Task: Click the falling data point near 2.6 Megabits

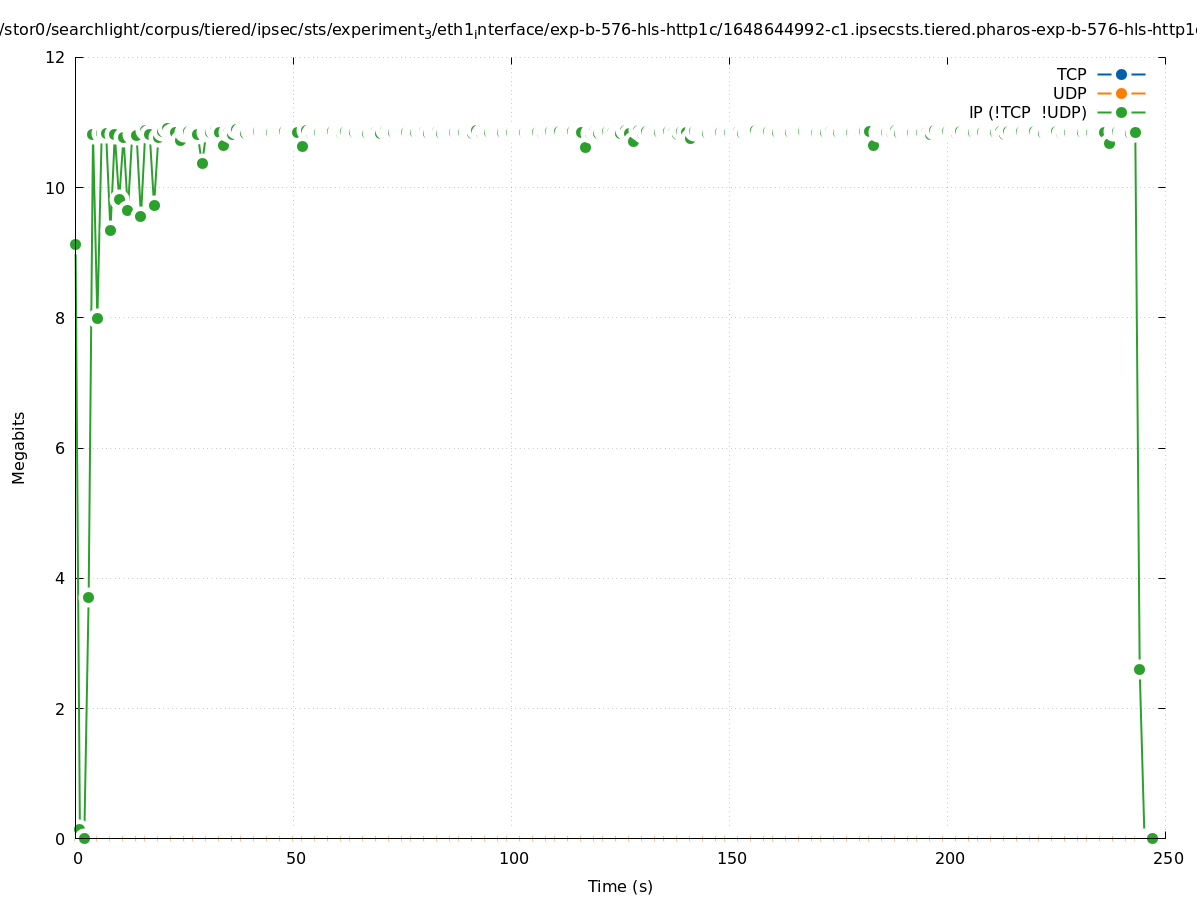Action: pos(1139,669)
